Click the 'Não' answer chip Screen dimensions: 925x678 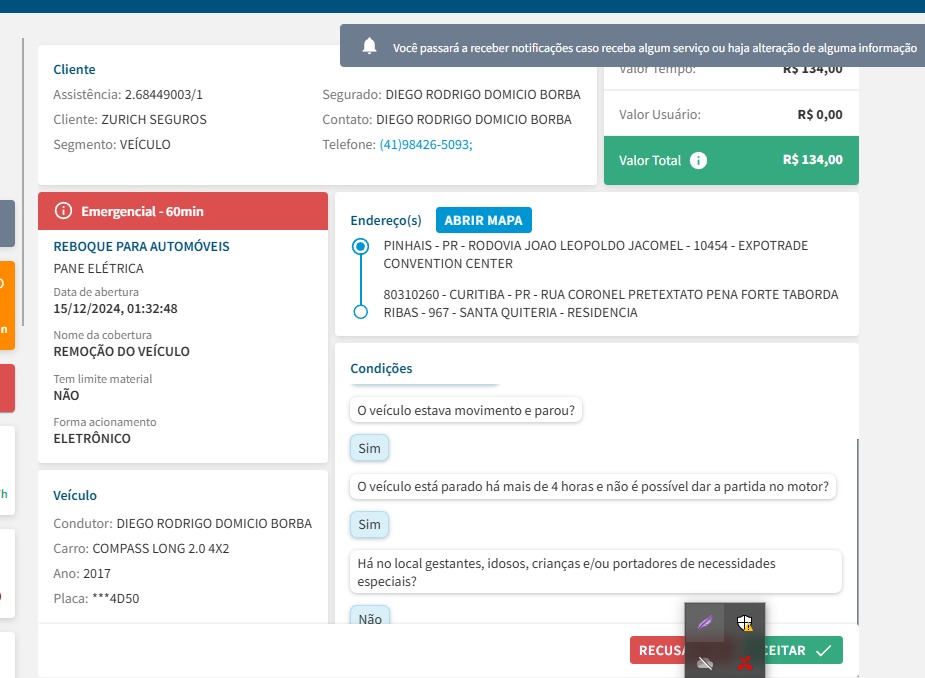[370, 617]
